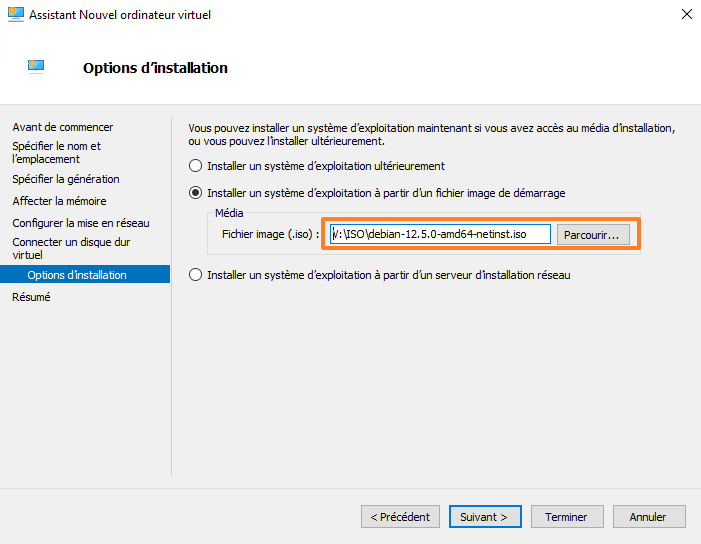Screen dimensions: 701x544
Task: Click 'Annuler' to cancel the wizard
Action: [x=648, y=517]
